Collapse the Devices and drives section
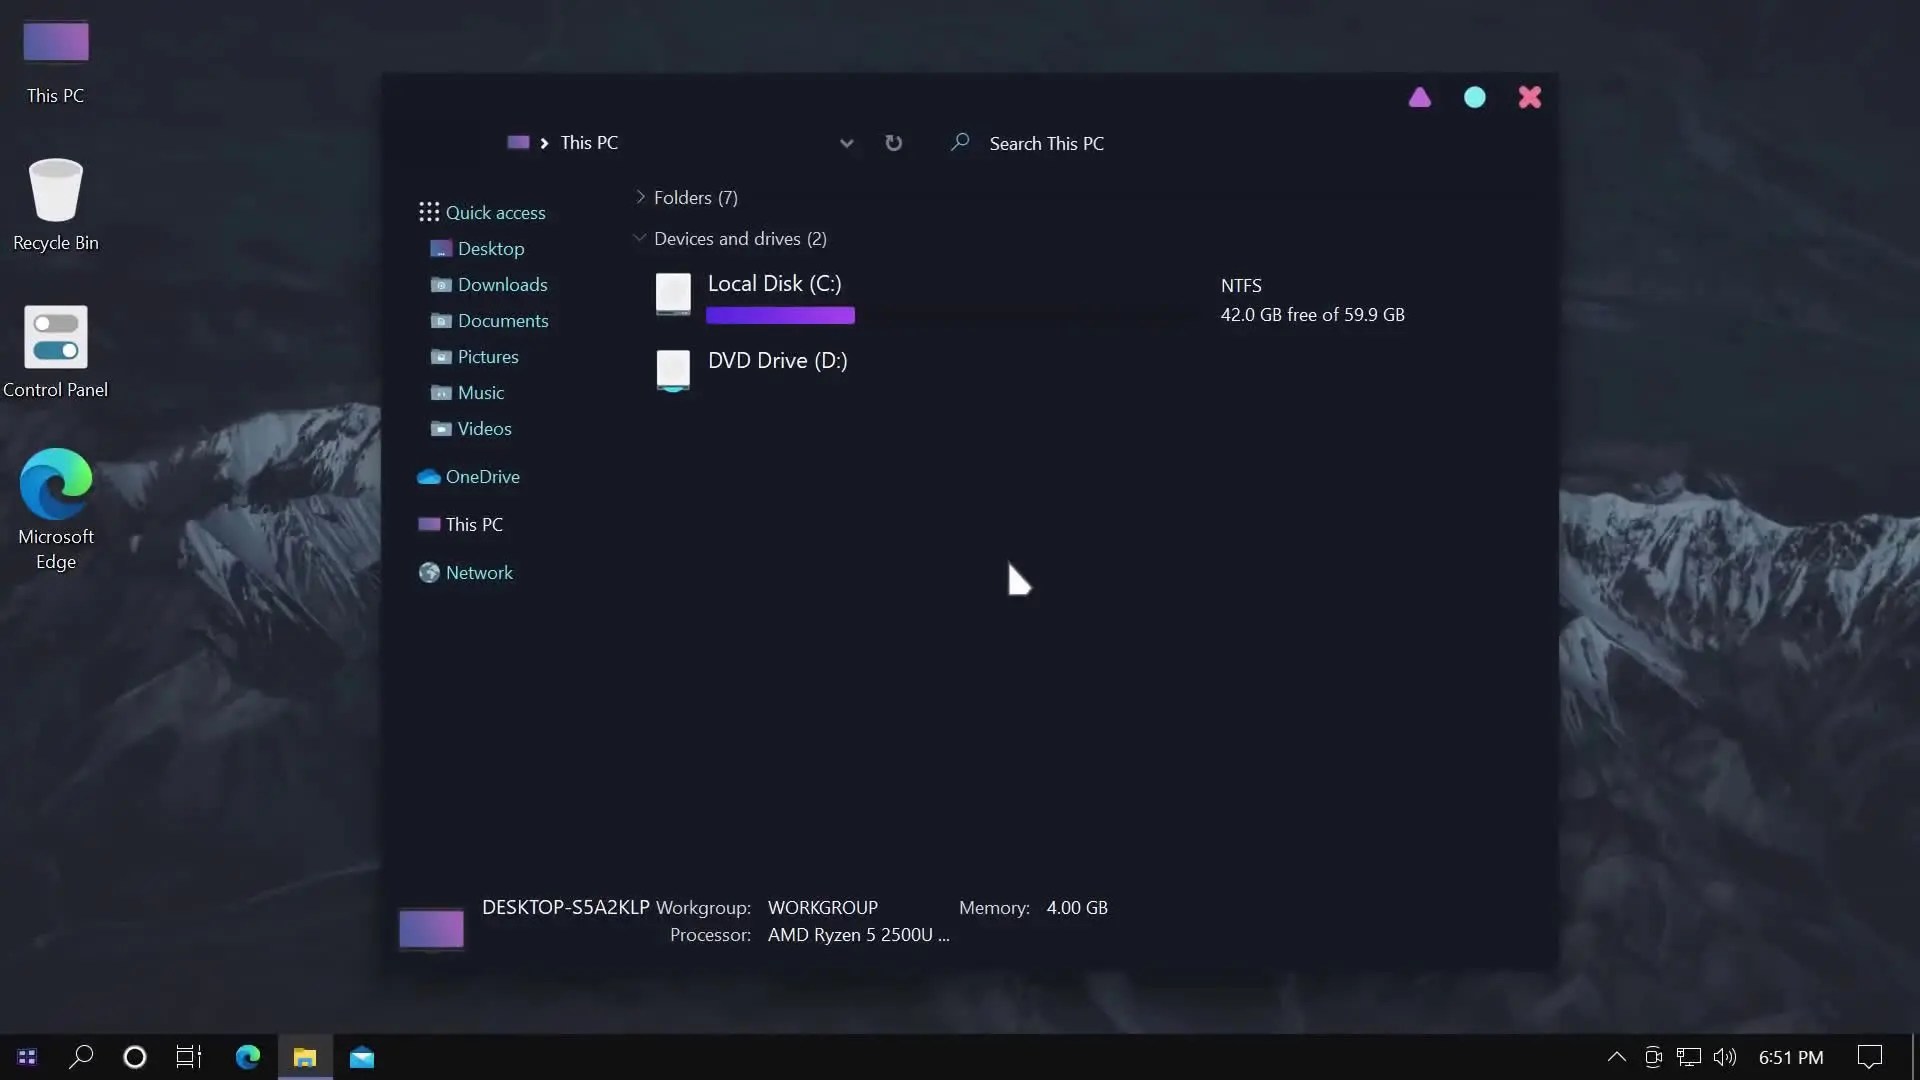Viewport: 1920px width, 1080px height. tap(640, 238)
